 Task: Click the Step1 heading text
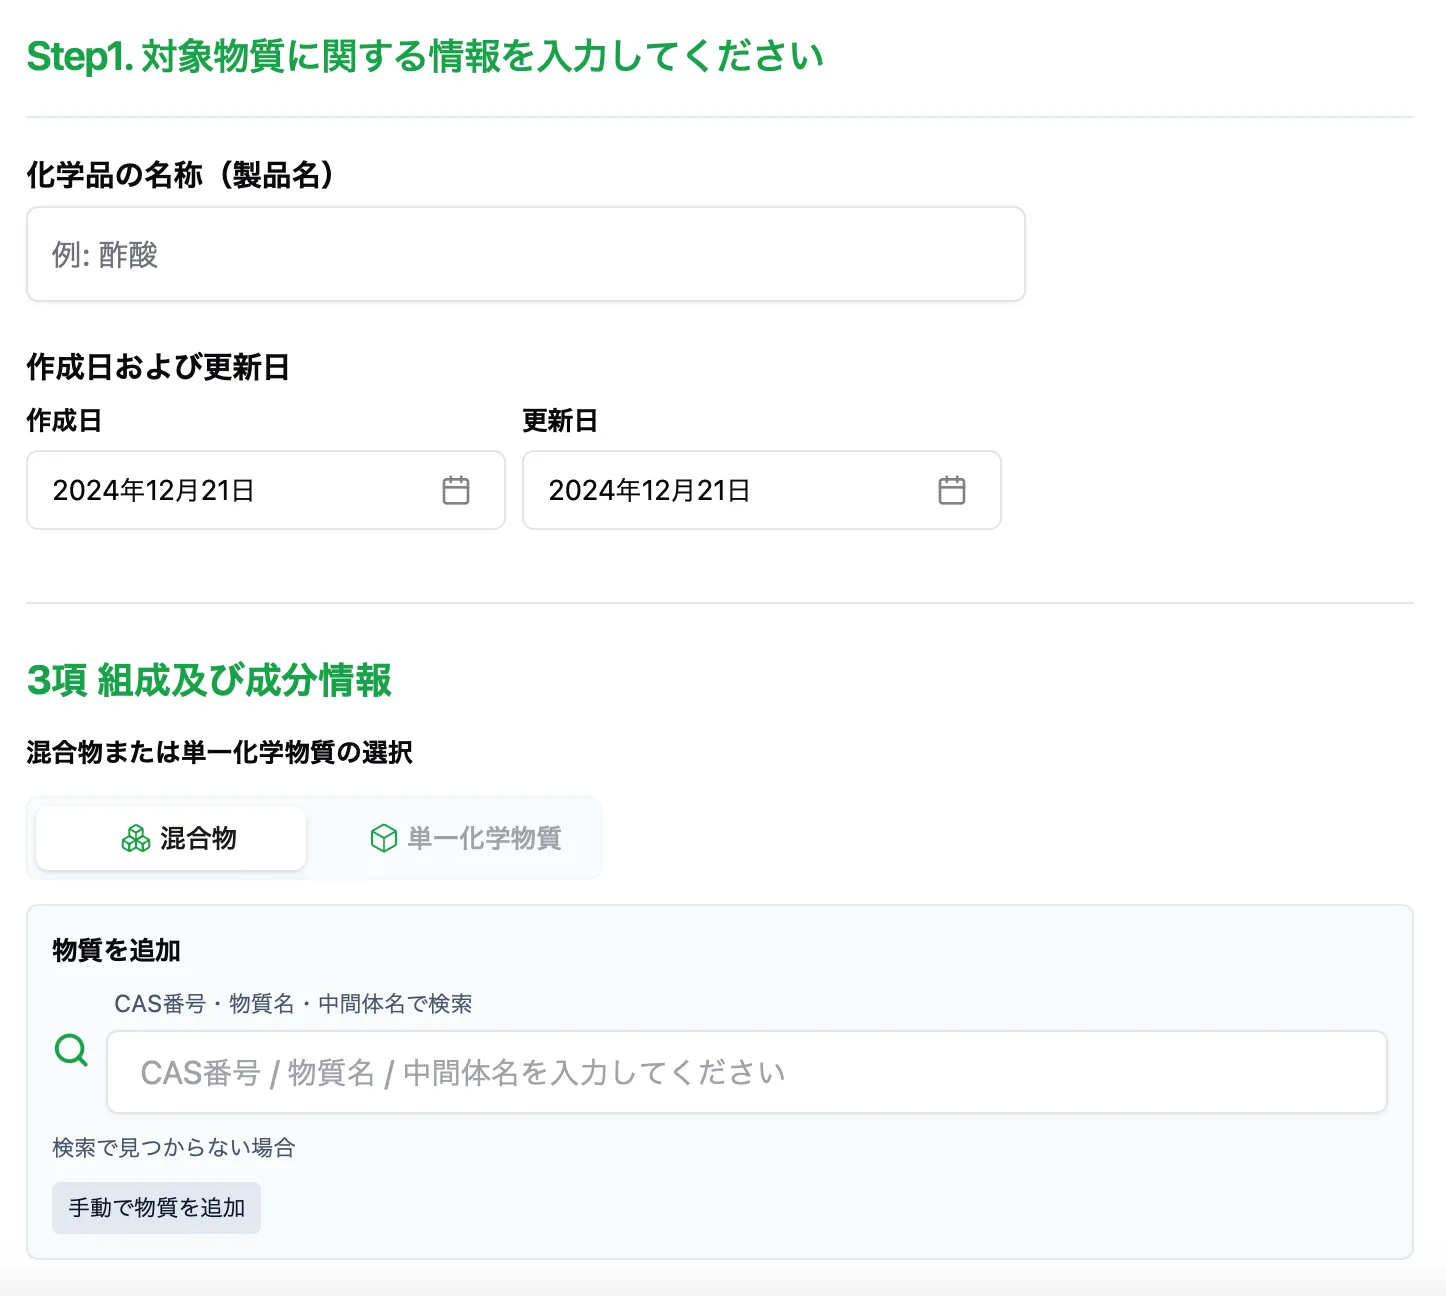[x=425, y=57]
